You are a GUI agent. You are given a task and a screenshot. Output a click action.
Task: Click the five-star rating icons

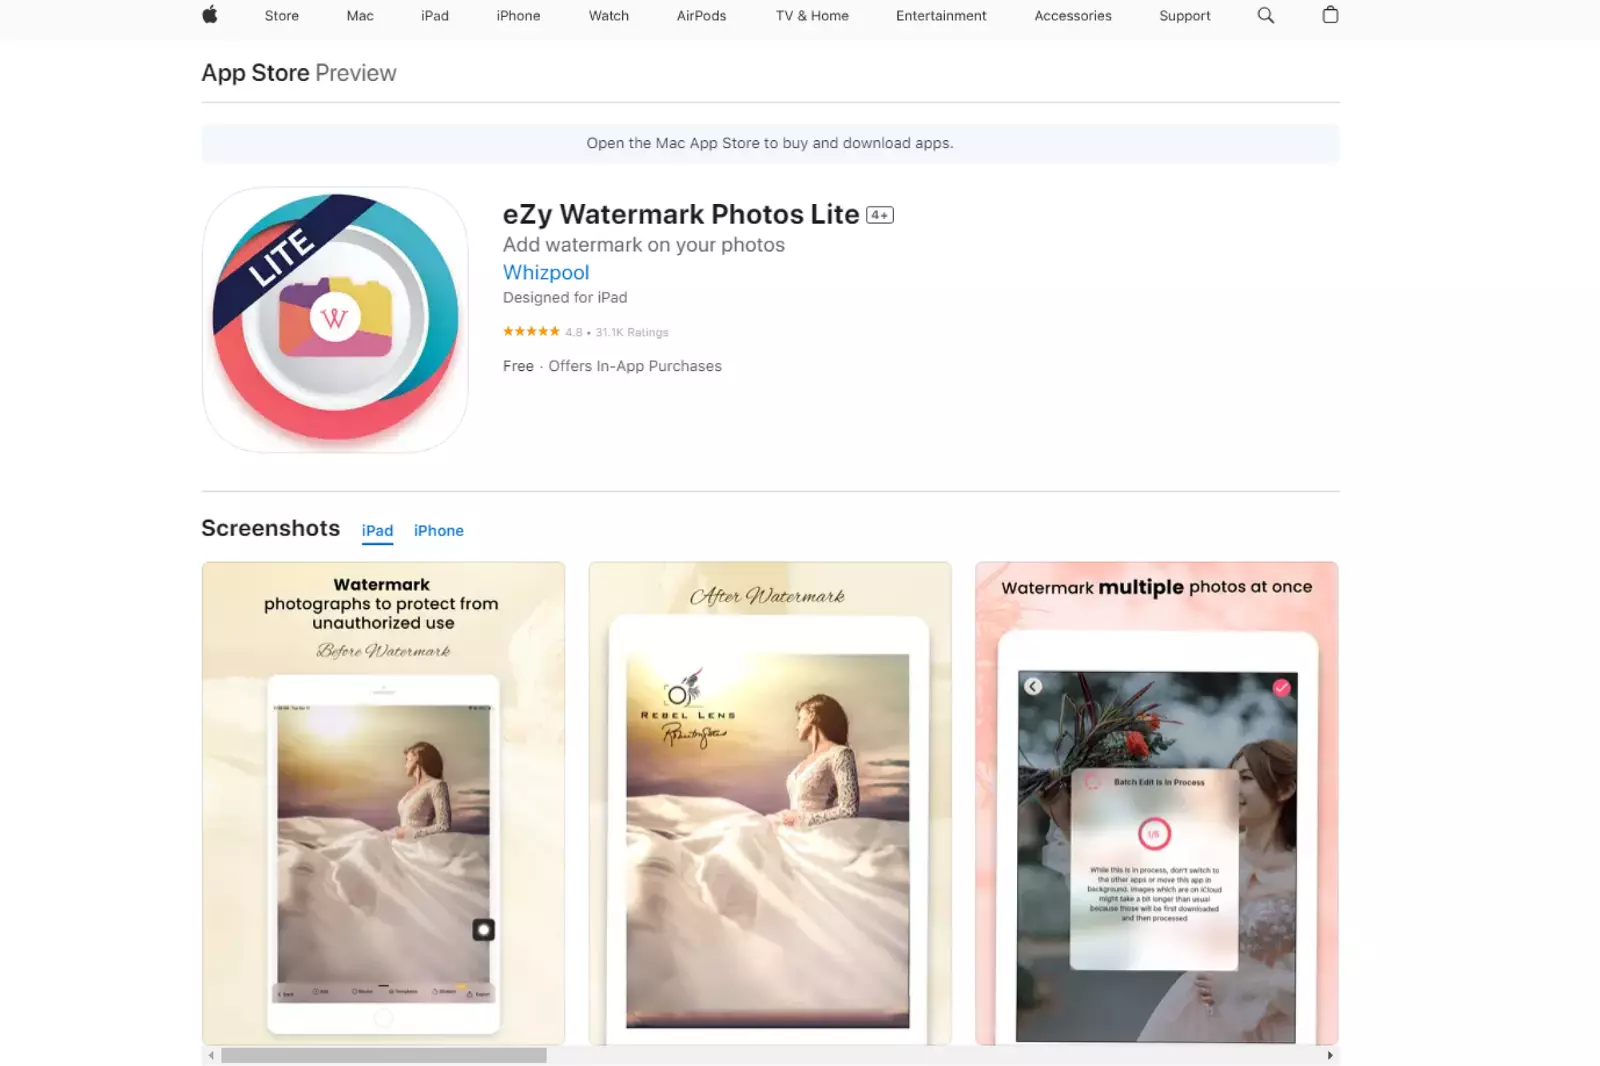pos(531,331)
